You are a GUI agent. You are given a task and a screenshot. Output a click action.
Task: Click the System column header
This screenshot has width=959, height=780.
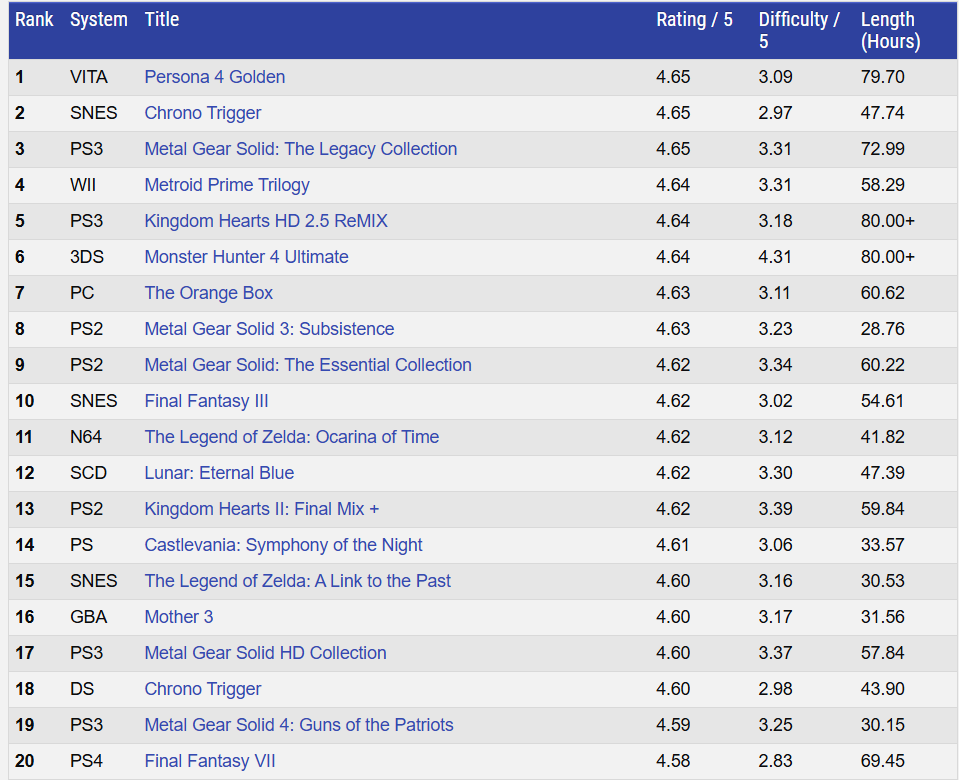click(x=98, y=20)
